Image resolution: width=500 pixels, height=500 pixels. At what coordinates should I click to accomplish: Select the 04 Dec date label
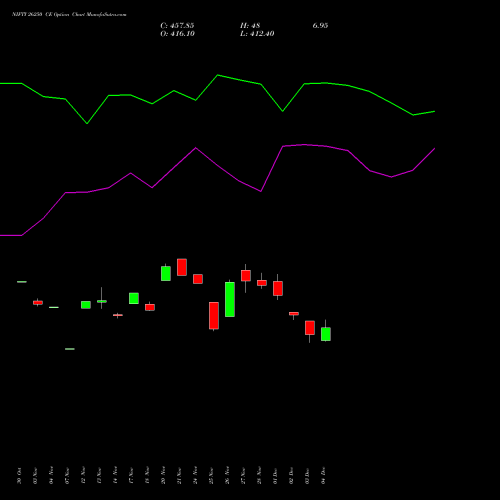click(323, 476)
